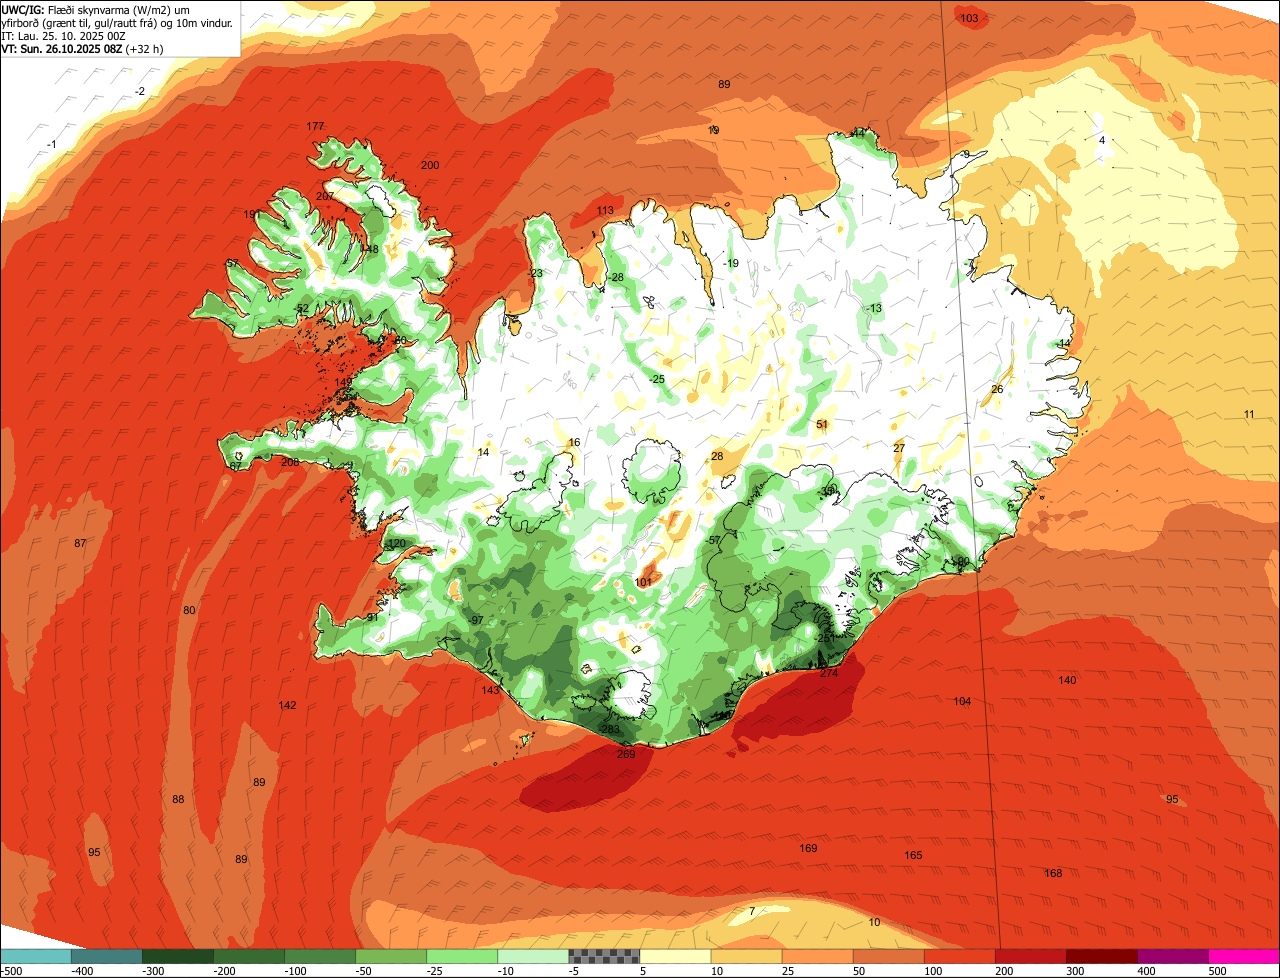Click the pale yellow 5 to 10 legend swatch

[675, 956]
